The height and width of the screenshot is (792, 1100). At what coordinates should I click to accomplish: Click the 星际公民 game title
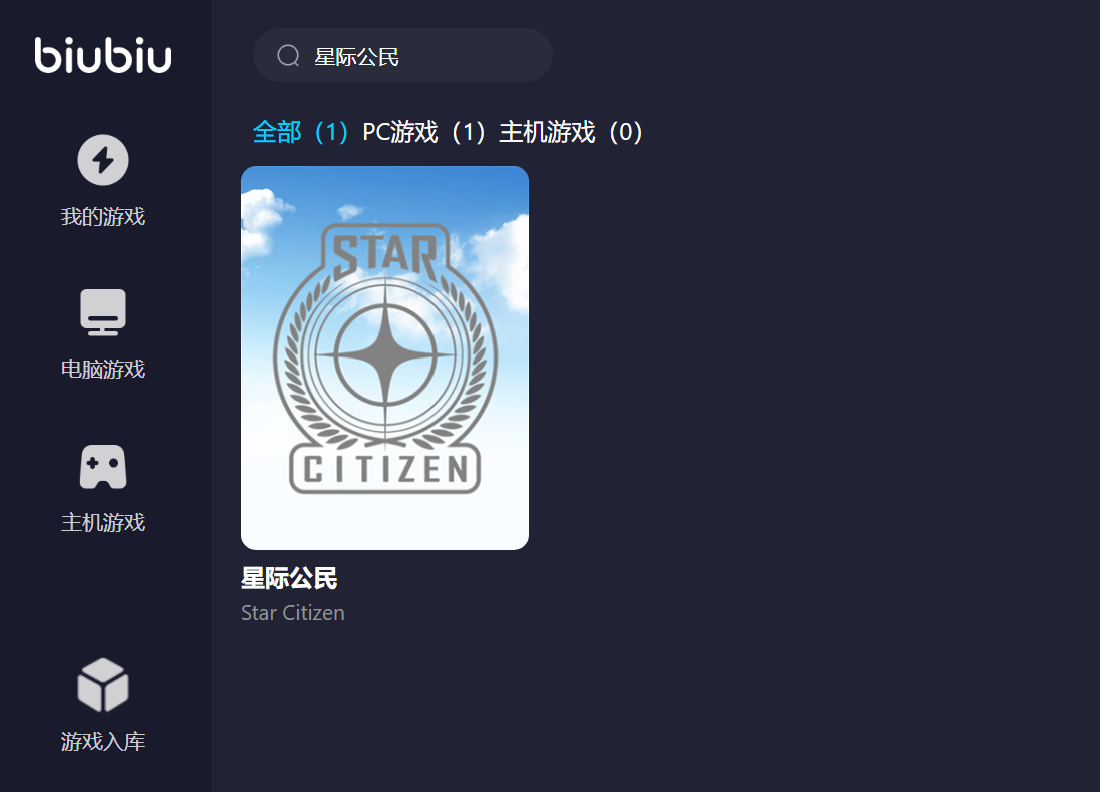pos(289,578)
